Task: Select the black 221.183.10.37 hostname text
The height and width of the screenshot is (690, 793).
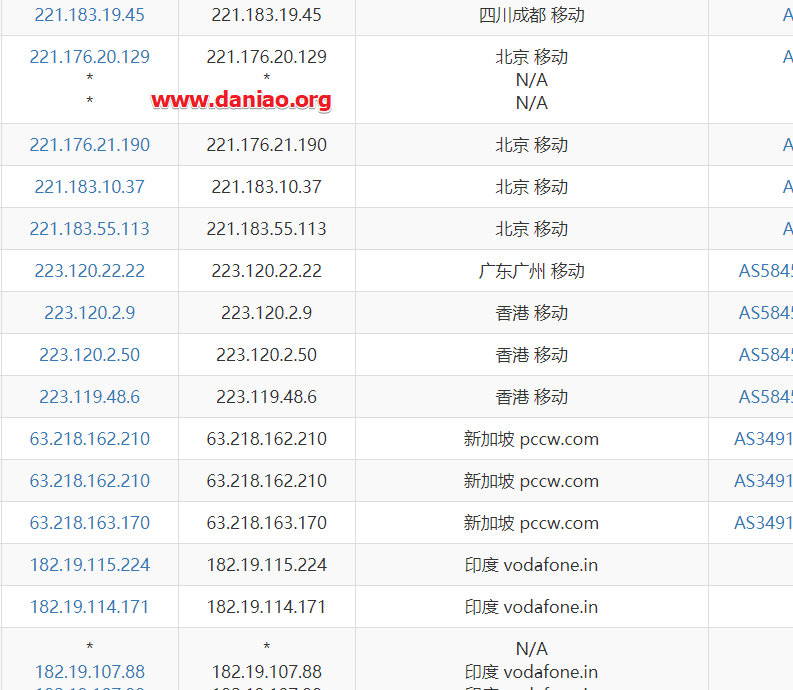Action: click(x=267, y=187)
